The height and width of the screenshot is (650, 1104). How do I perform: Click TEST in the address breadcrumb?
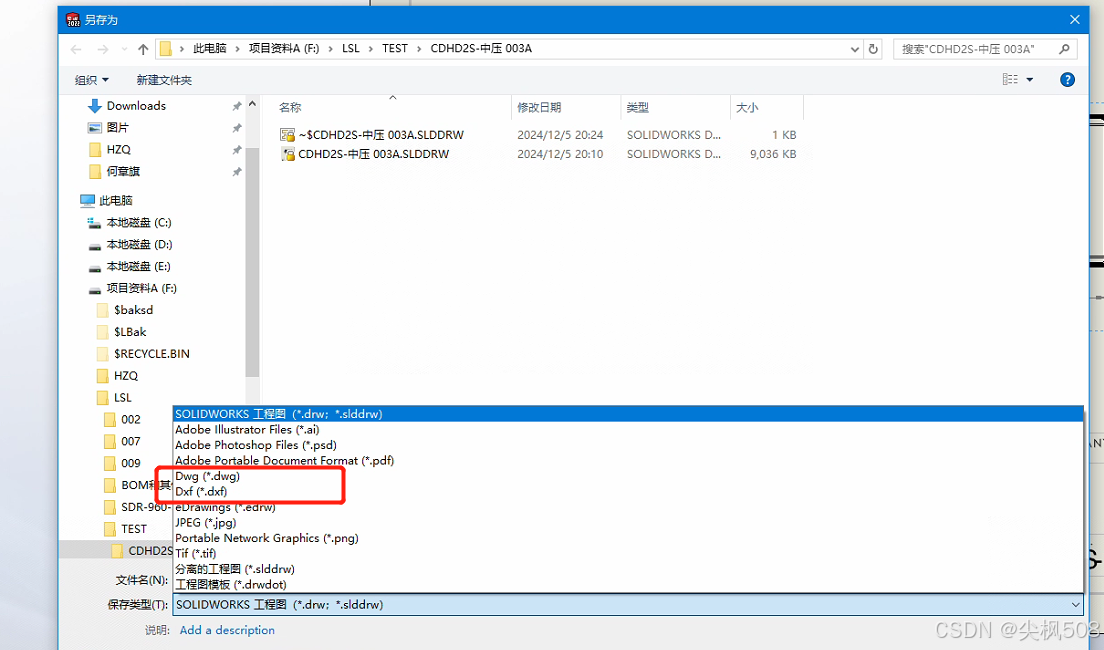[395, 49]
